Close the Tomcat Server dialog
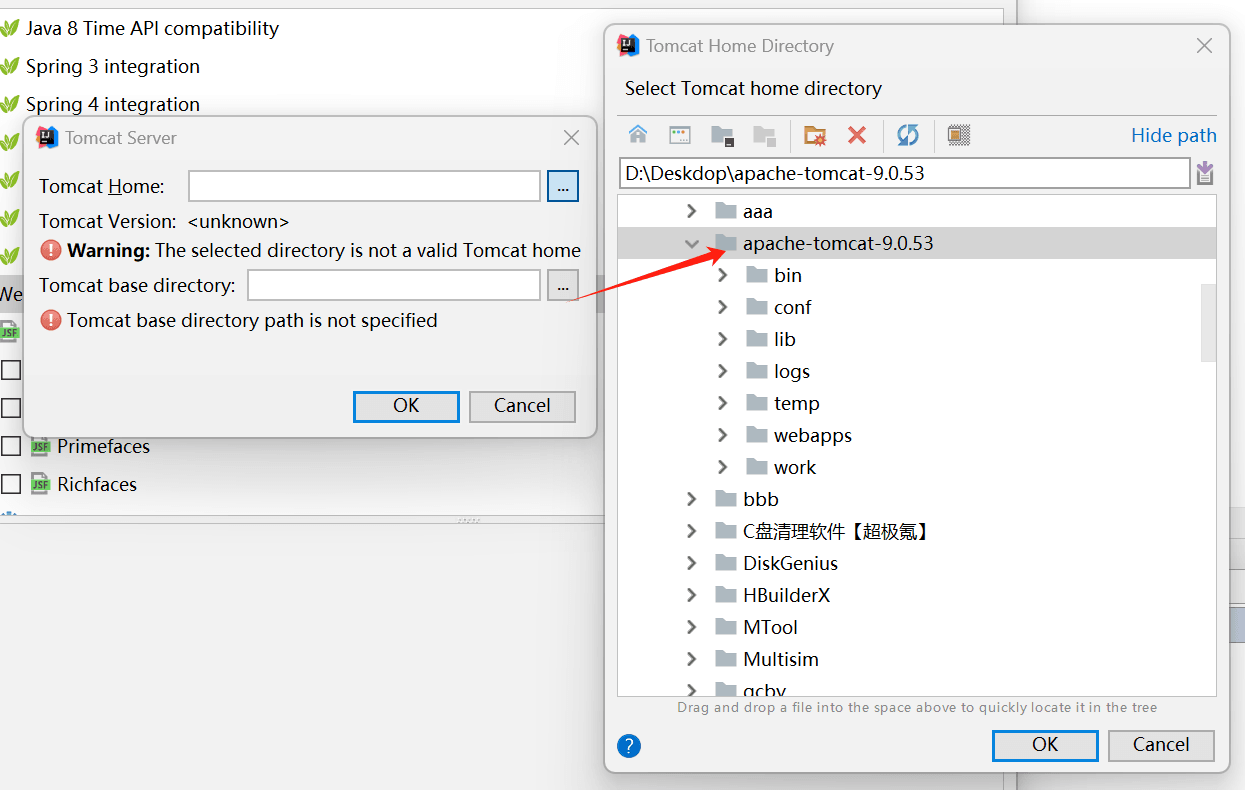The image size is (1245, 790). pos(571,138)
